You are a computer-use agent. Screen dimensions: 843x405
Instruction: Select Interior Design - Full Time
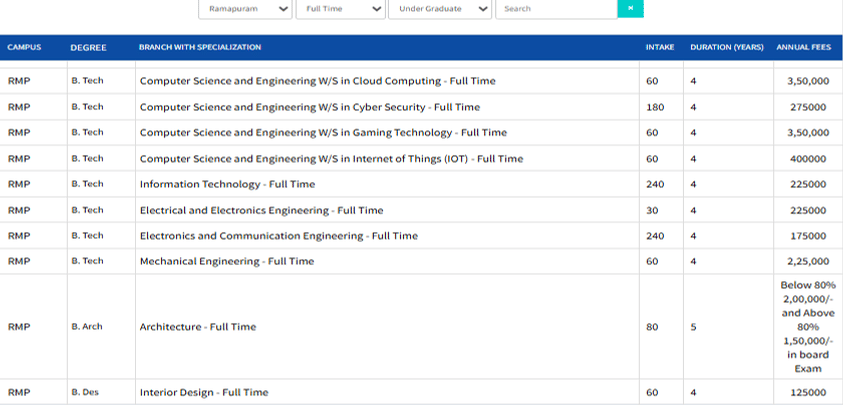(204, 393)
